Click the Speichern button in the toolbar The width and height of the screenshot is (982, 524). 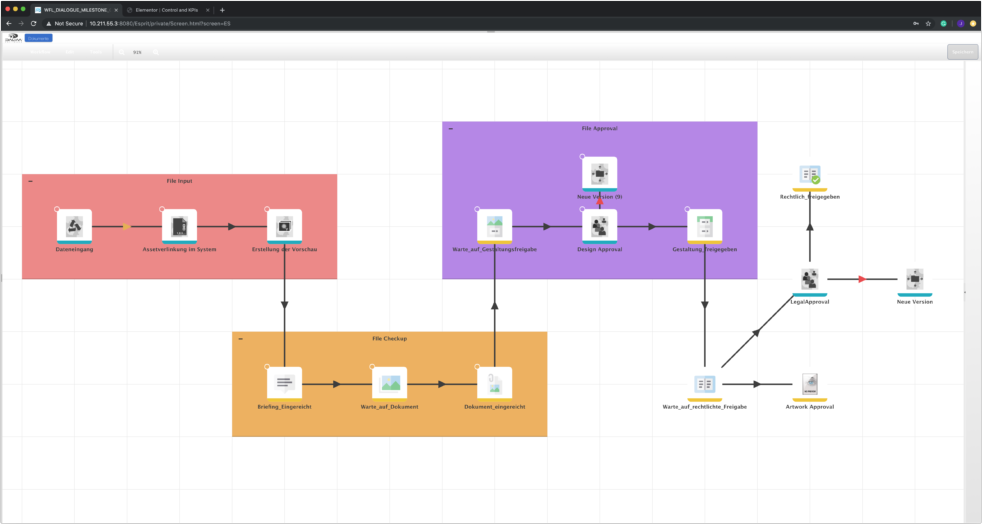pos(962,52)
